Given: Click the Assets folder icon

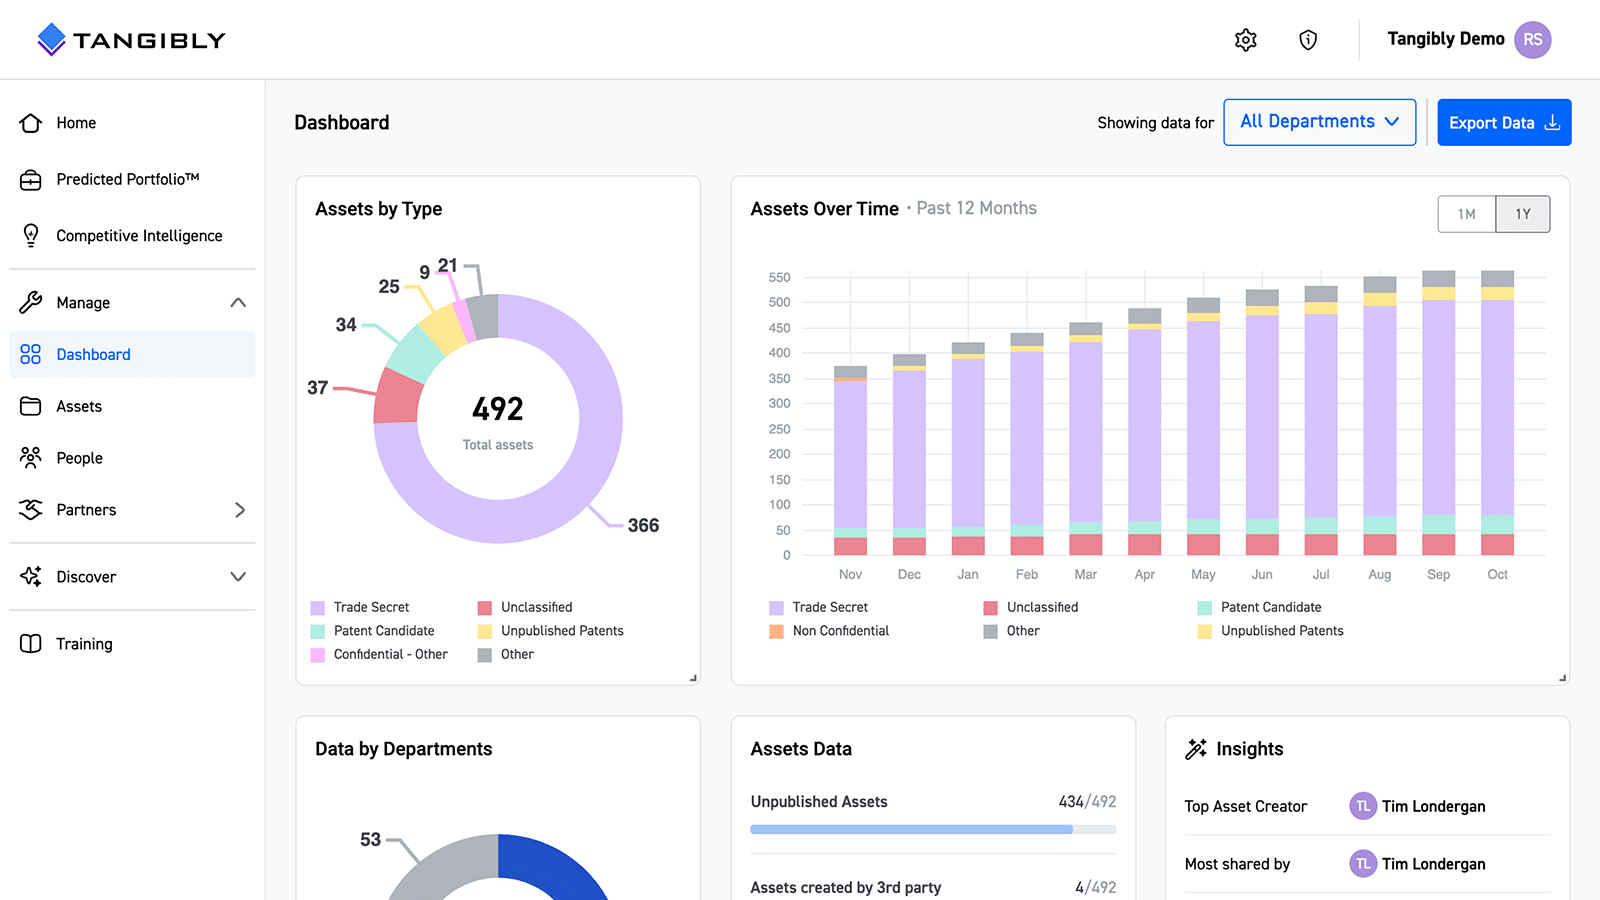Looking at the screenshot, I should 31,406.
